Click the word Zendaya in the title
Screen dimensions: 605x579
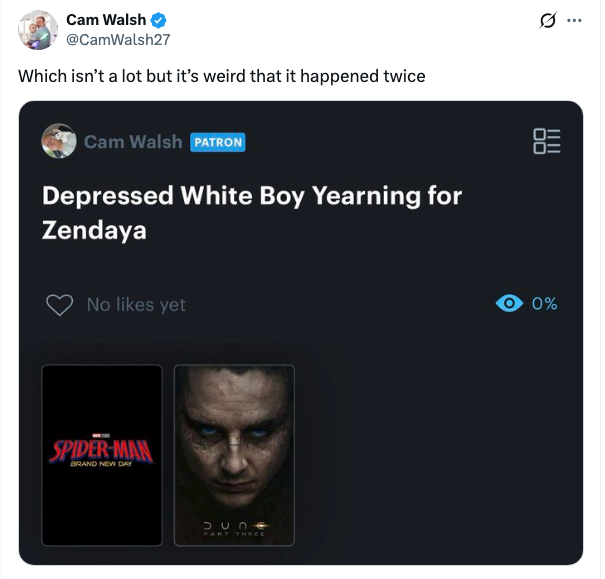(94, 230)
